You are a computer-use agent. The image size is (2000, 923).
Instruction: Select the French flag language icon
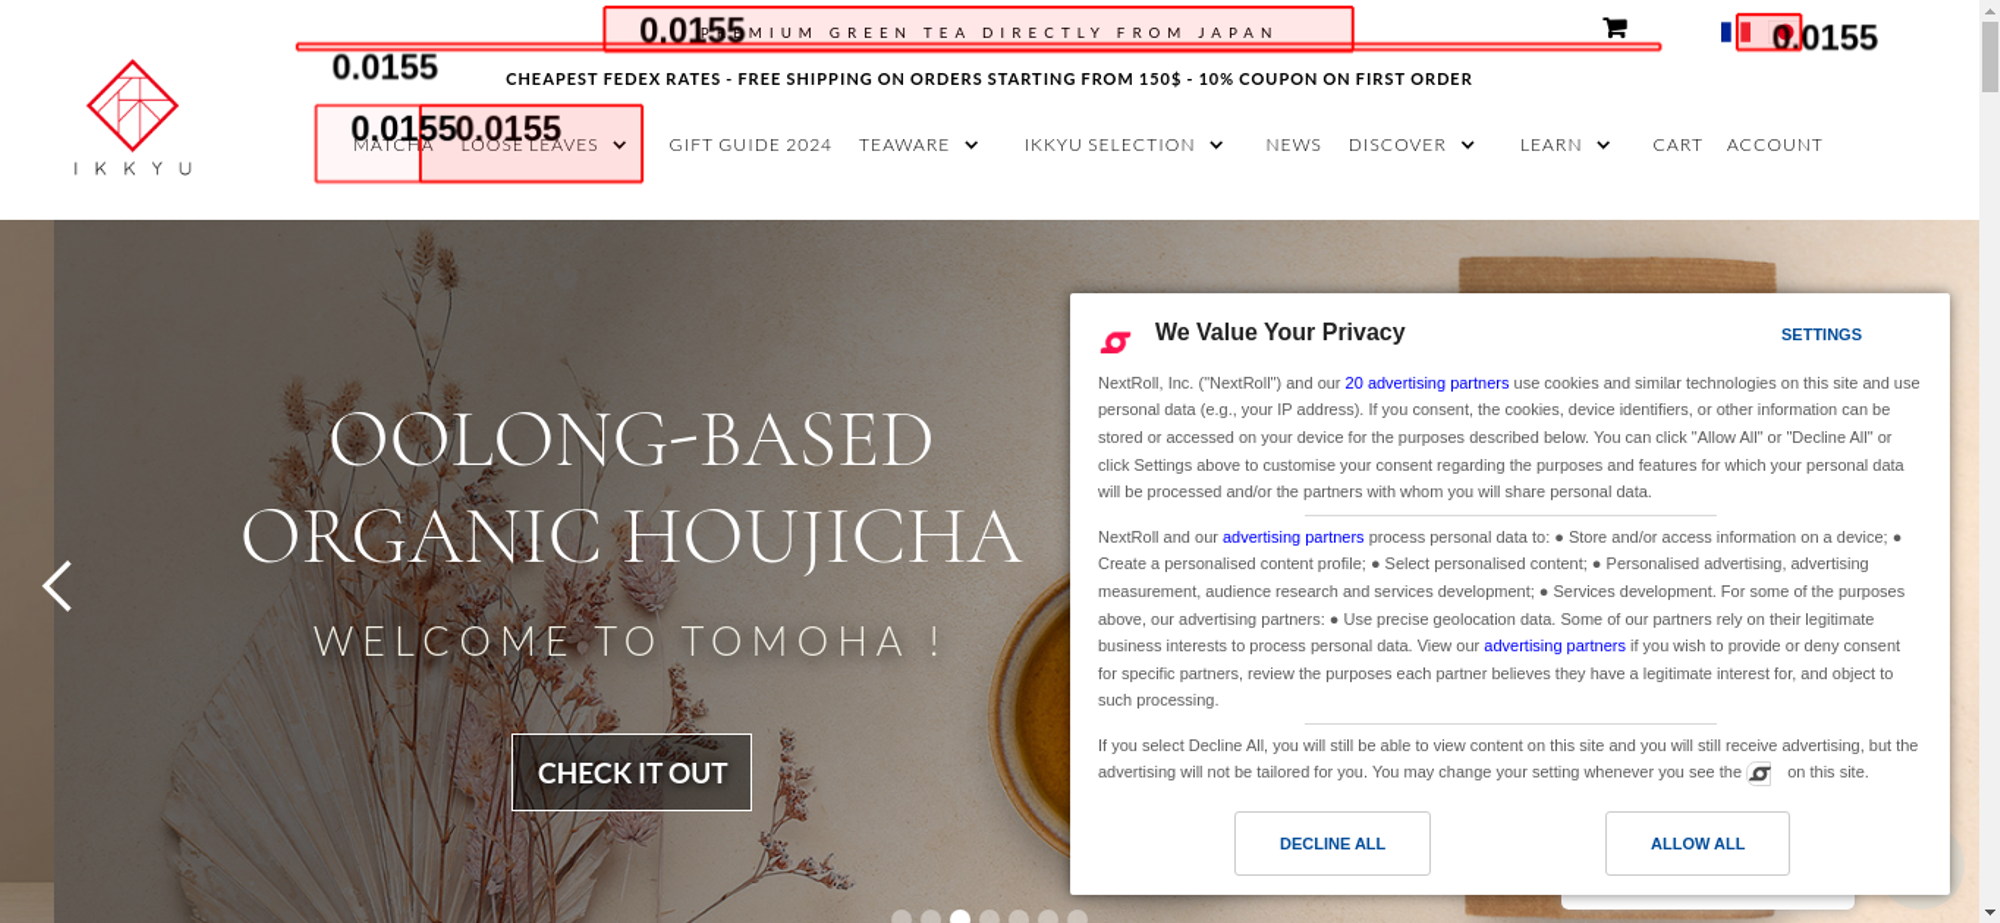(1735, 32)
